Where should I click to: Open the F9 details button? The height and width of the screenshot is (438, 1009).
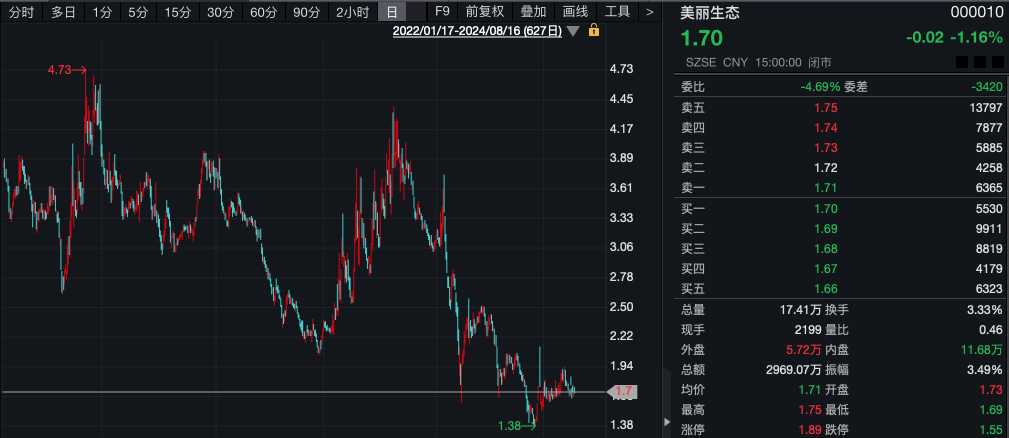(x=442, y=12)
